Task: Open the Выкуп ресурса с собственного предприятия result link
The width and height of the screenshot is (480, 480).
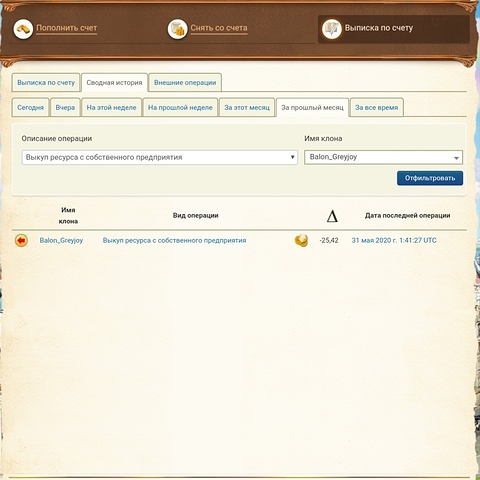Action: click(174, 240)
